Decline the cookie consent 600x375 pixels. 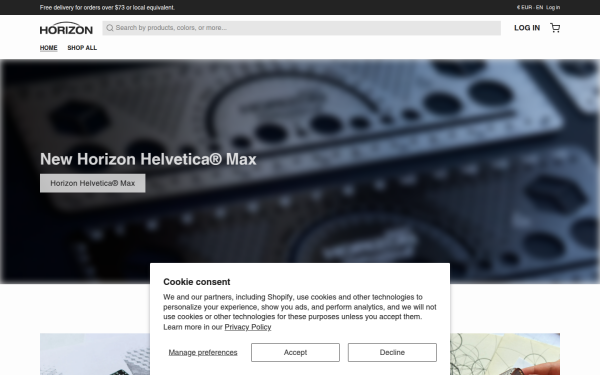click(392, 352)
